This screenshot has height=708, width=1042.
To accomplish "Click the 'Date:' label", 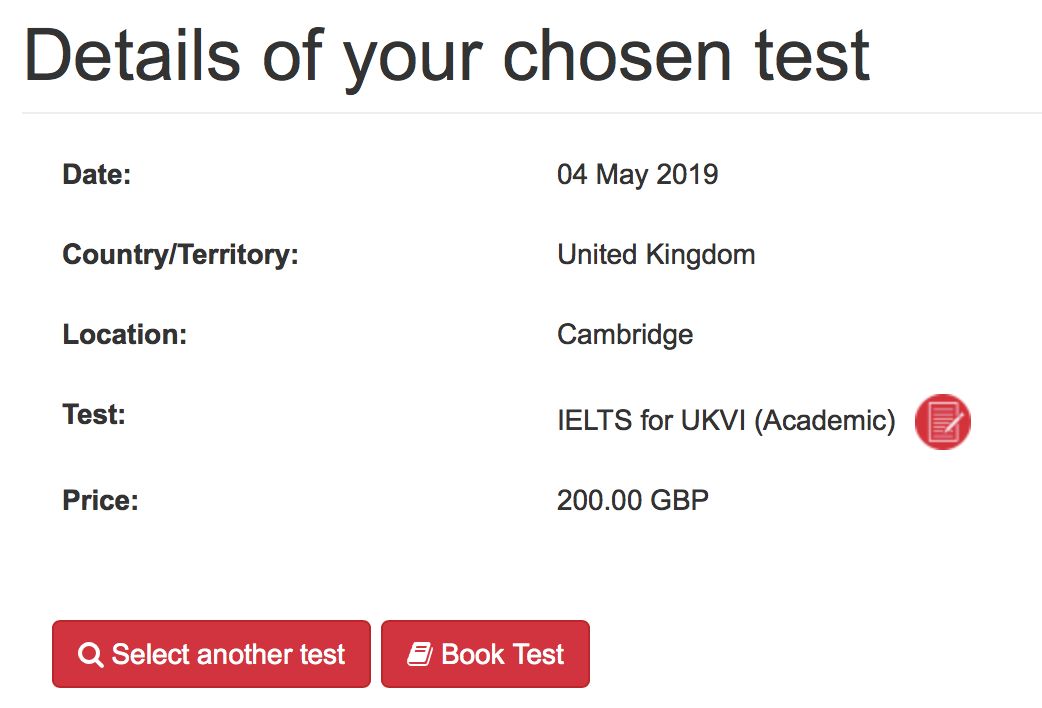I will (97, 175).
